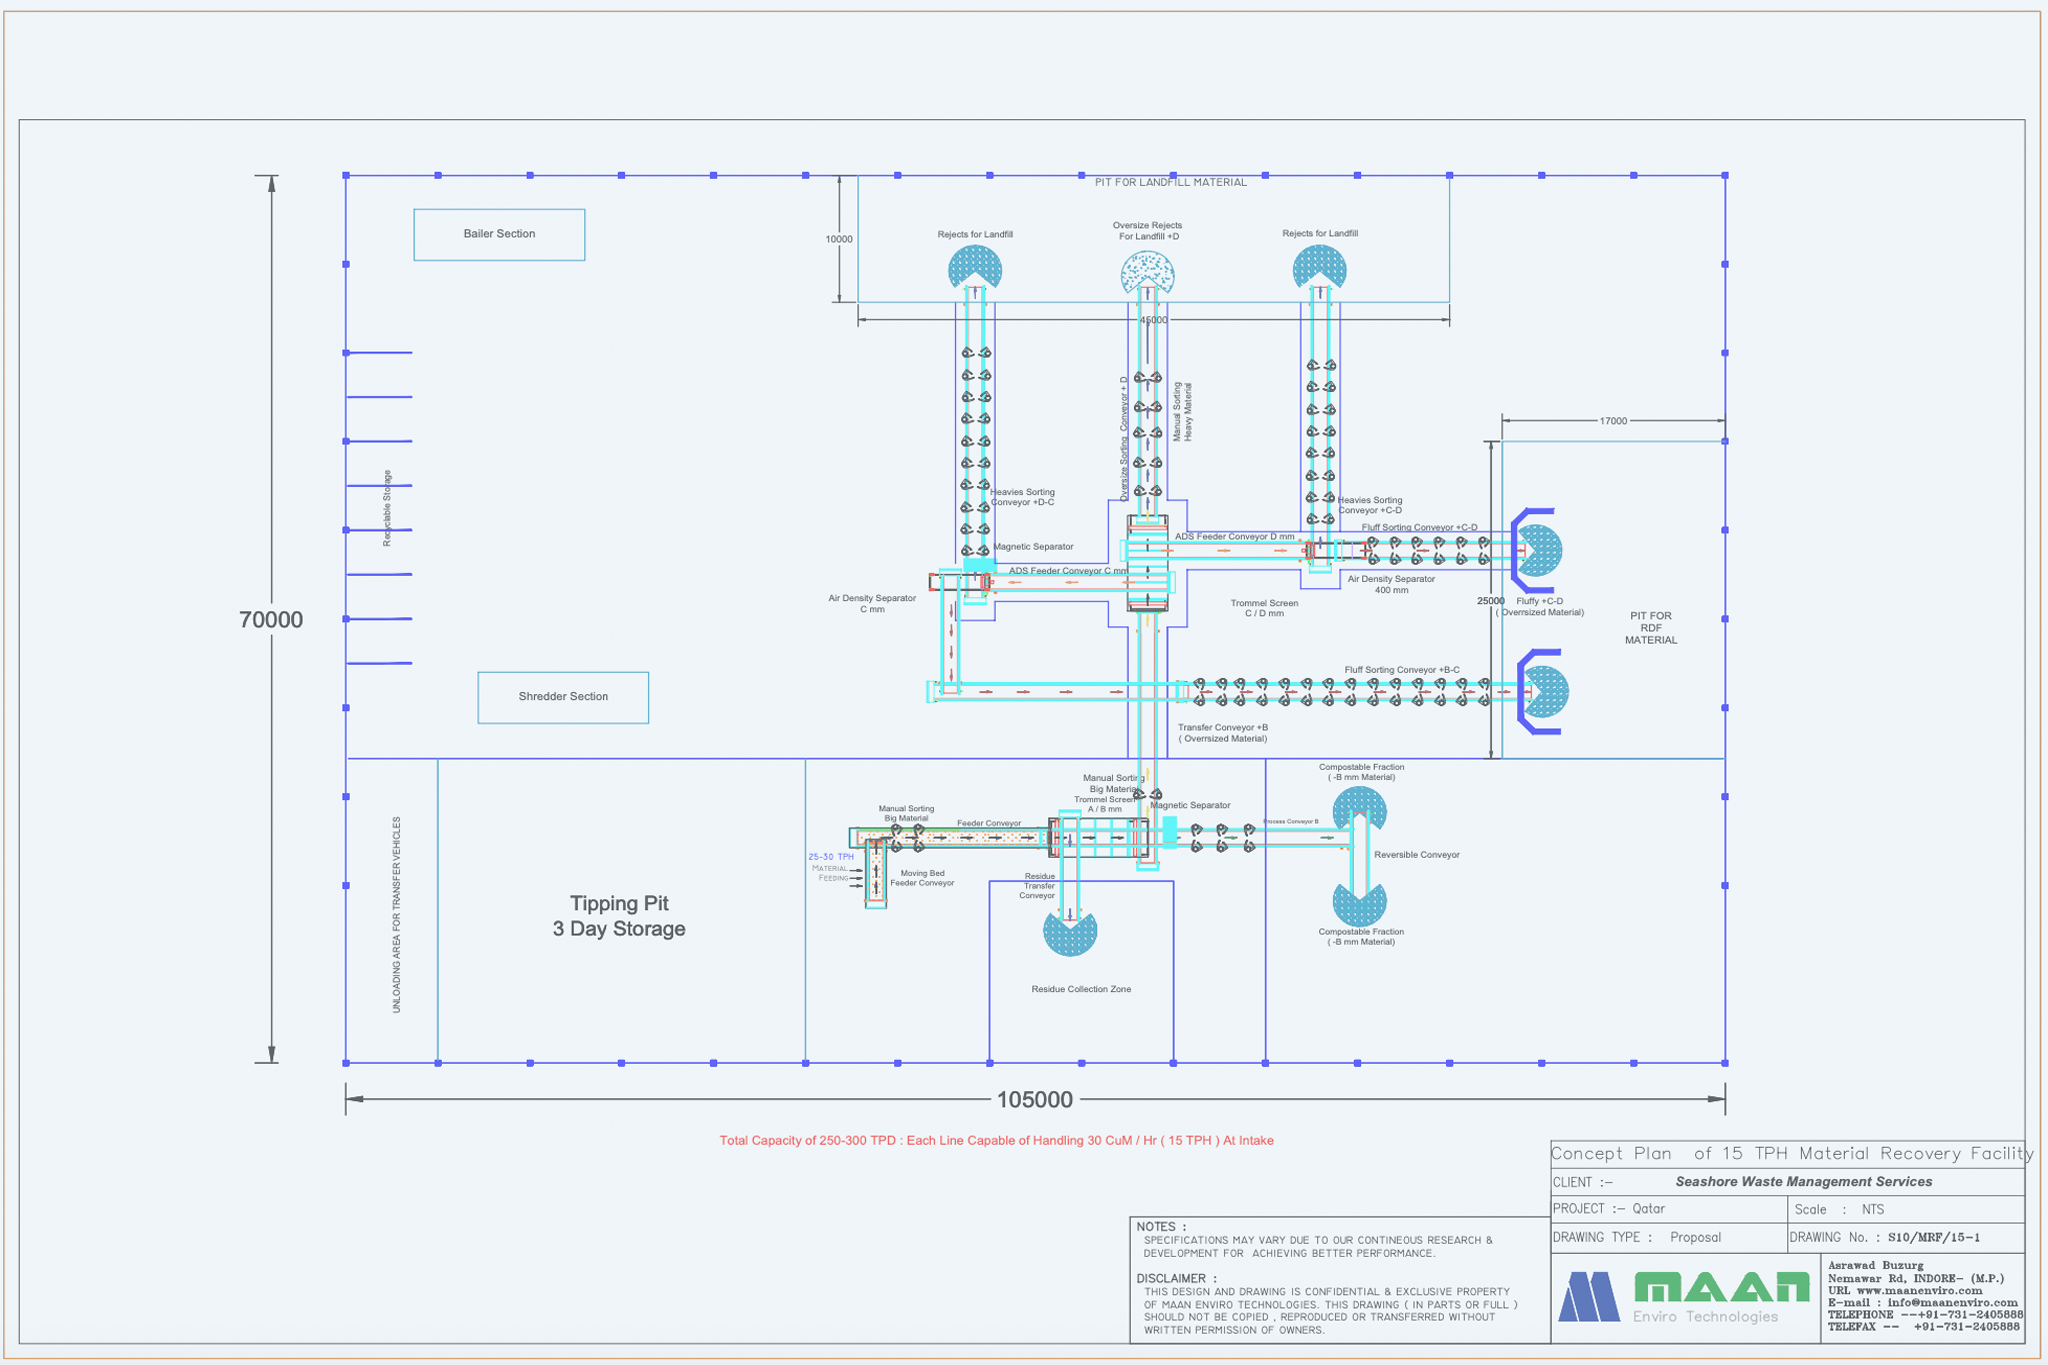Click the red Total Capacity of 250-300 TPD note

tap(996, 1141)
